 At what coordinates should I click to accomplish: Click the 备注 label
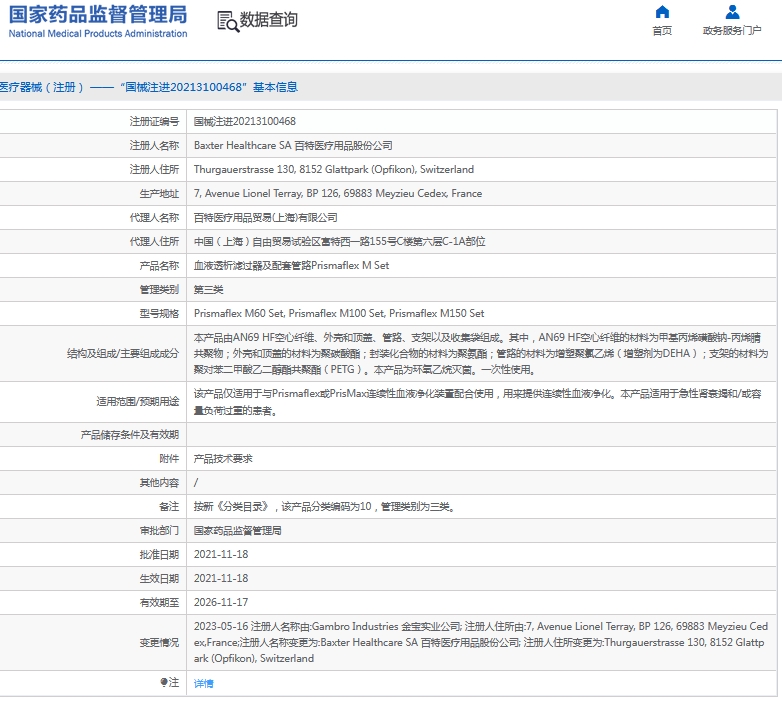click(169, 507)
